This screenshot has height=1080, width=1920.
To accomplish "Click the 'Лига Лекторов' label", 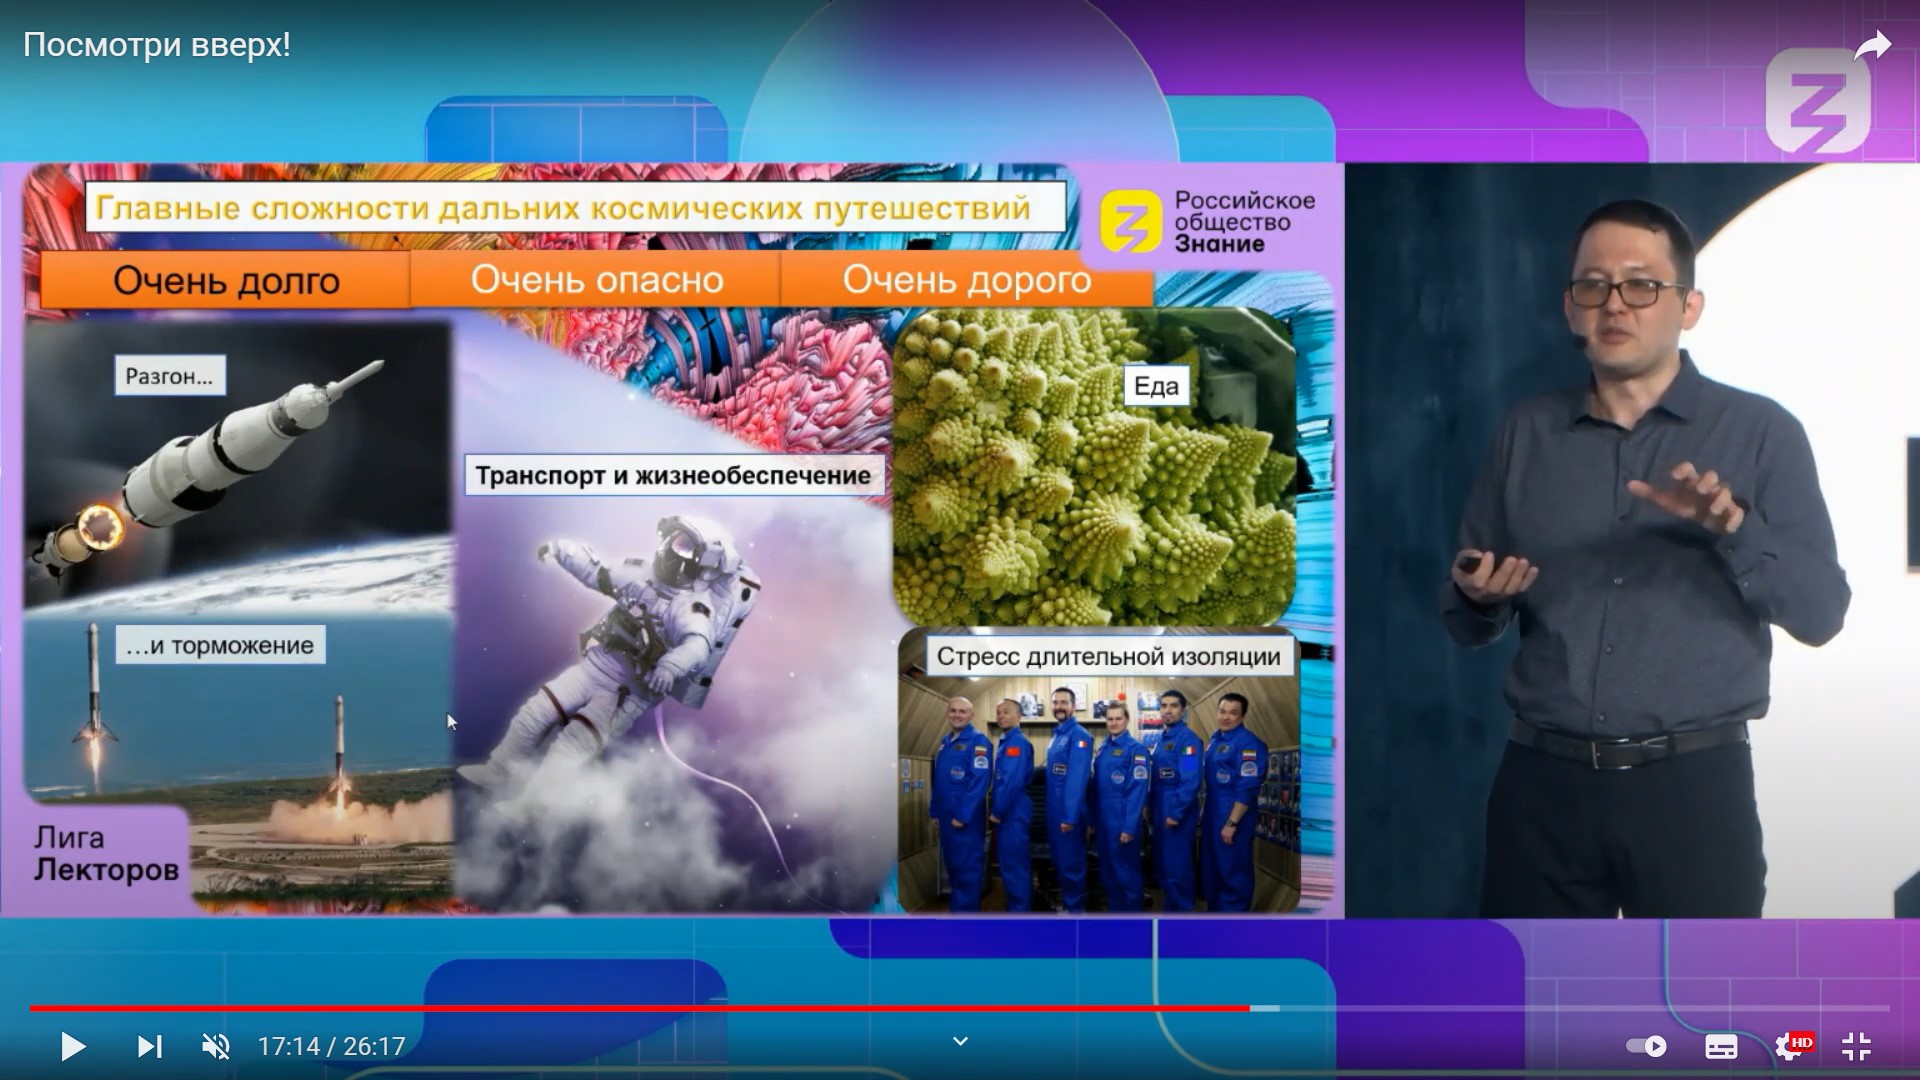I will (x=106, y=853).
